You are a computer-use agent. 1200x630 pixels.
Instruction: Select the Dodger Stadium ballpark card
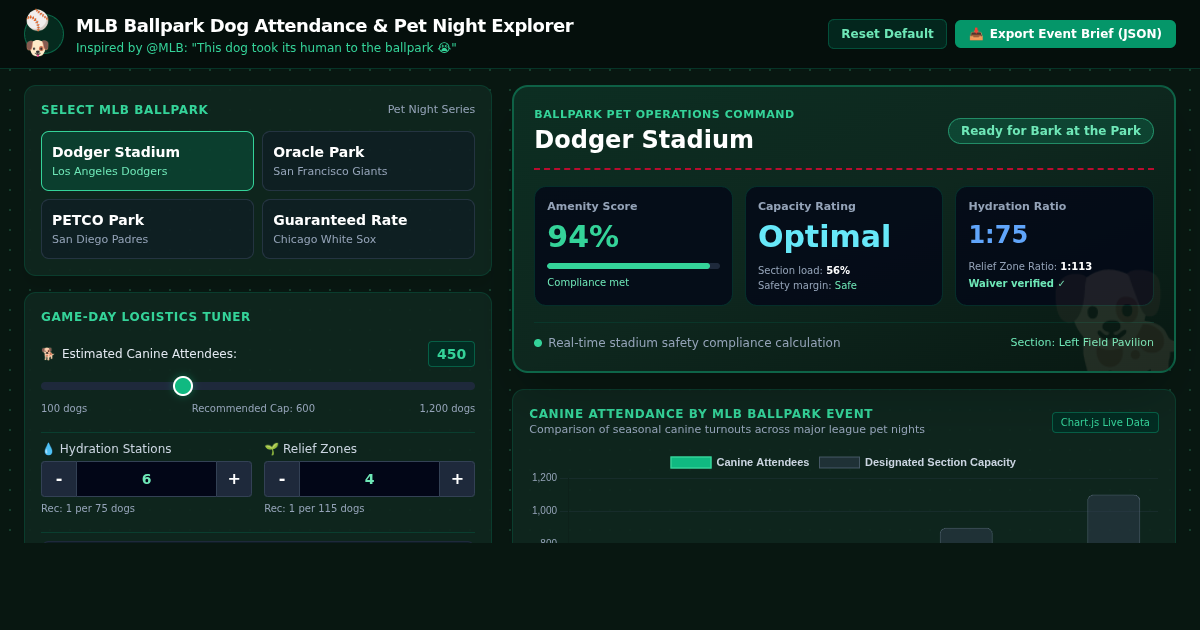click(147, 161)
